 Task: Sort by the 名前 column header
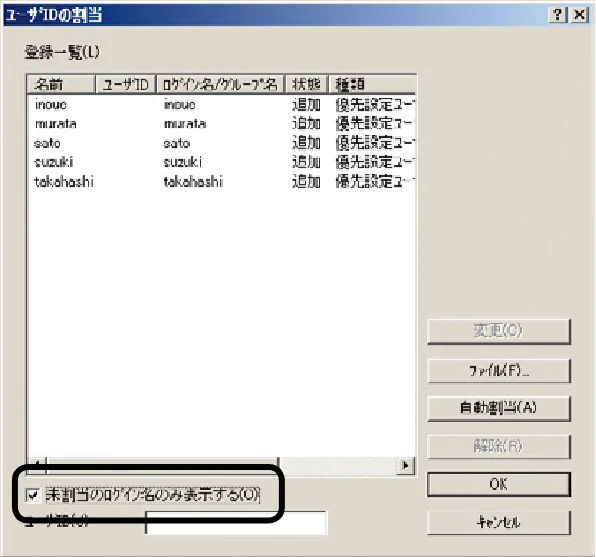coord(61,84)
